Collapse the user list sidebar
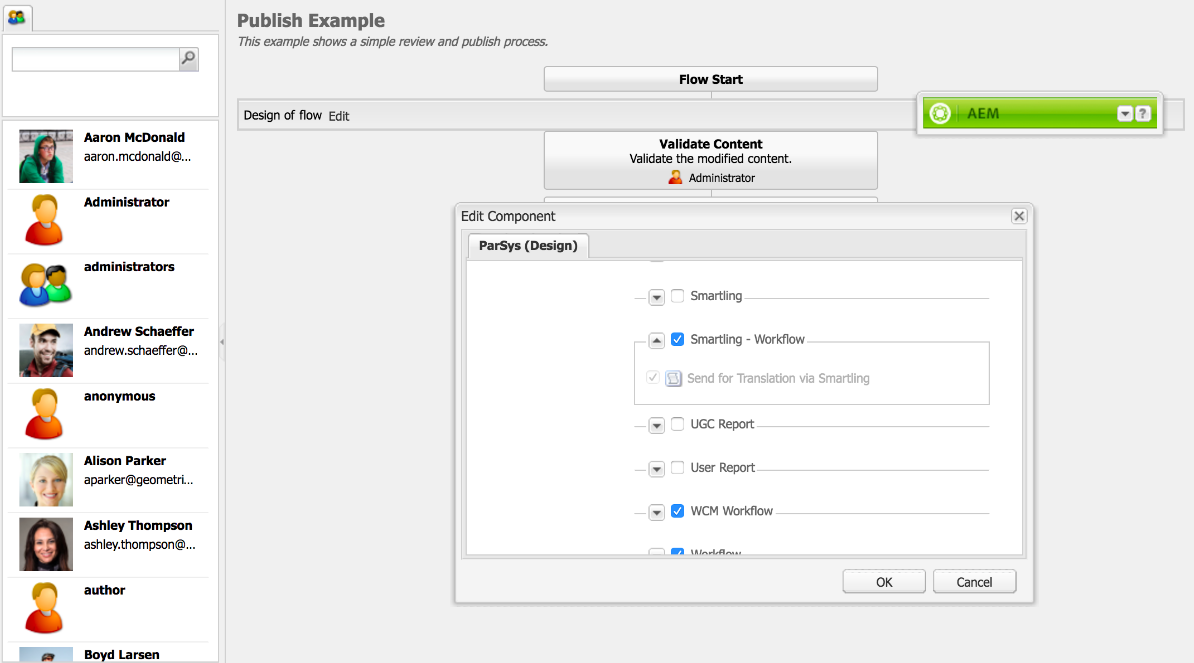The image size is (1194, 663). click(x=224, y=340)
